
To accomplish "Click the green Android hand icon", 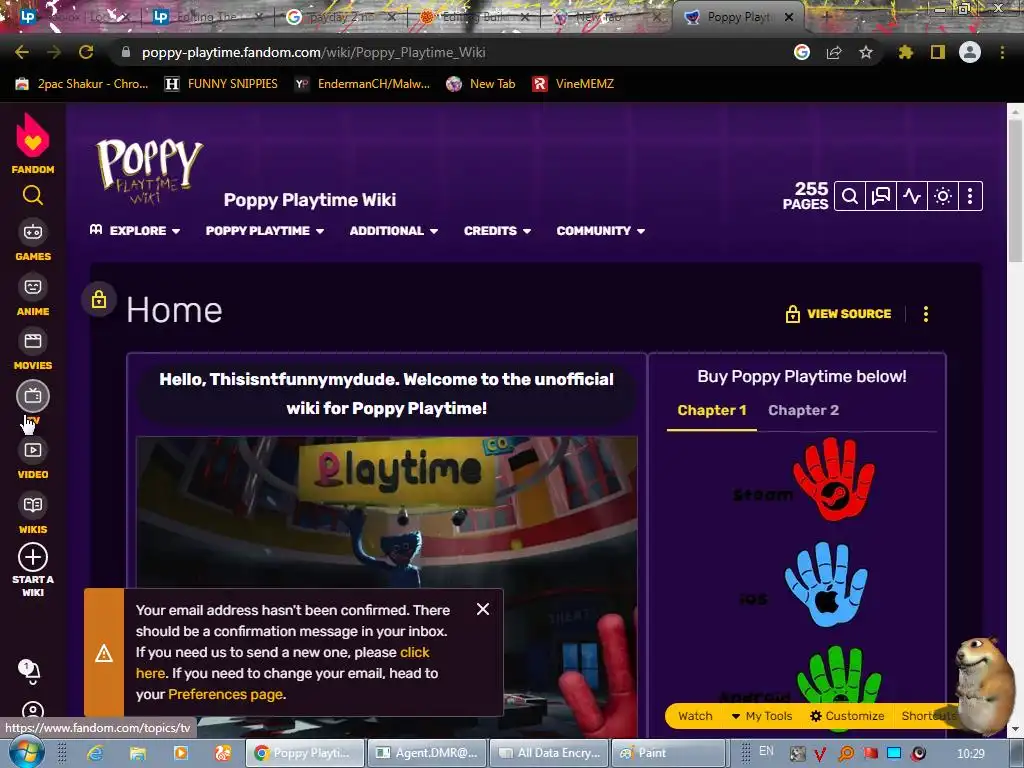I will (839, 676).
